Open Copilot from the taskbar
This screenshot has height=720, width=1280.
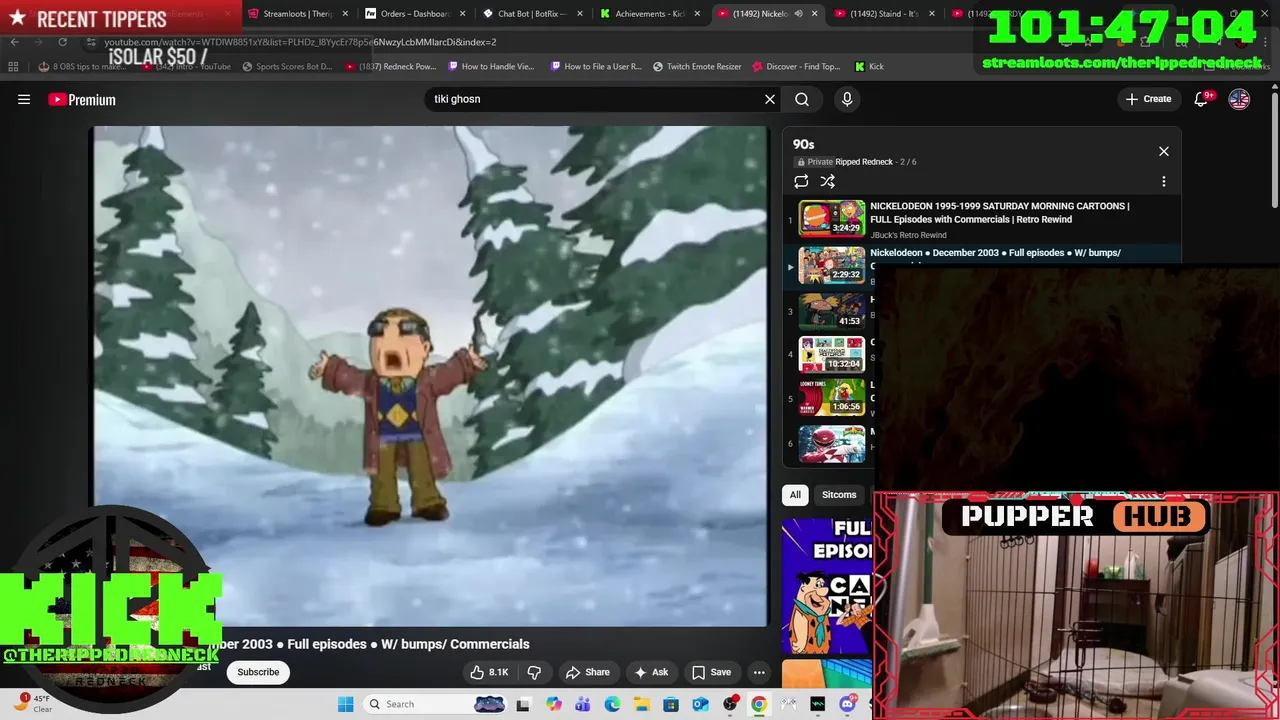553,704
